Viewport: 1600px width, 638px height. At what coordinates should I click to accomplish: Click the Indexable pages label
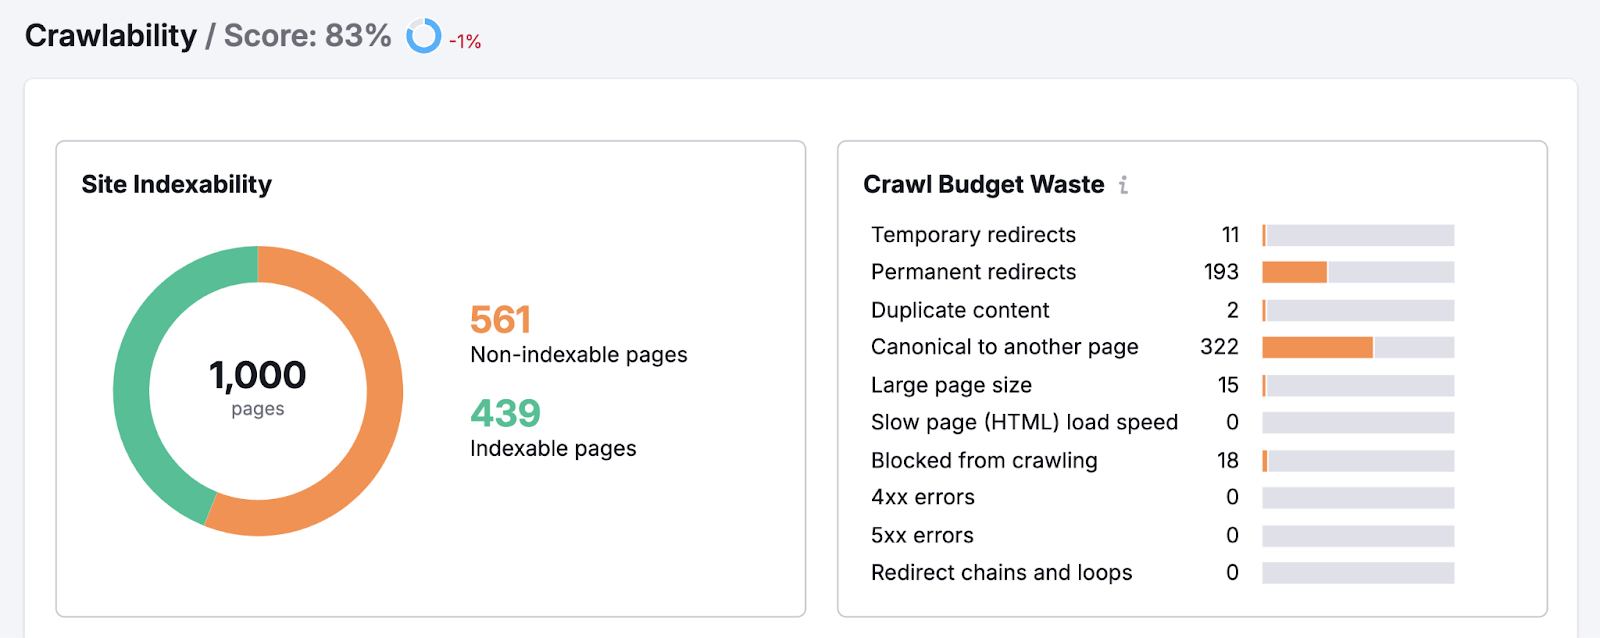[553, 449]
